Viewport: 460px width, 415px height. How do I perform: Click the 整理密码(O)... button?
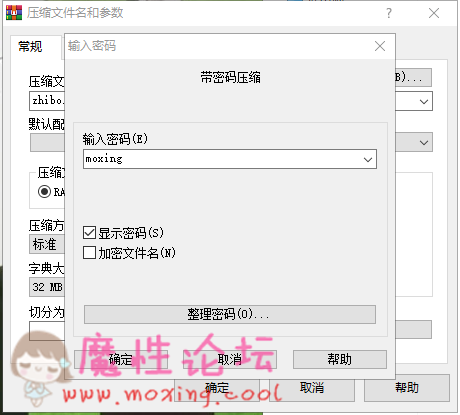(x=230, y=314)
